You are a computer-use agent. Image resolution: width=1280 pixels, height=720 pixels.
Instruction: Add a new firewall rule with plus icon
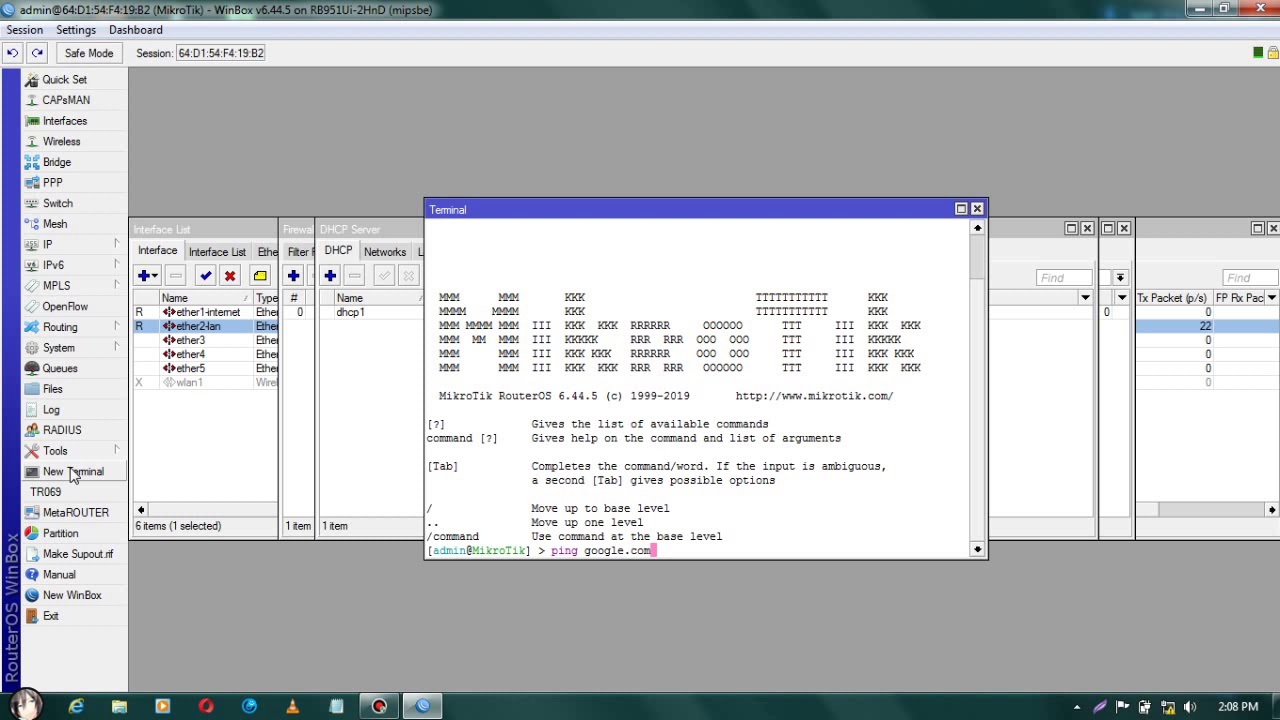[293, 276]
